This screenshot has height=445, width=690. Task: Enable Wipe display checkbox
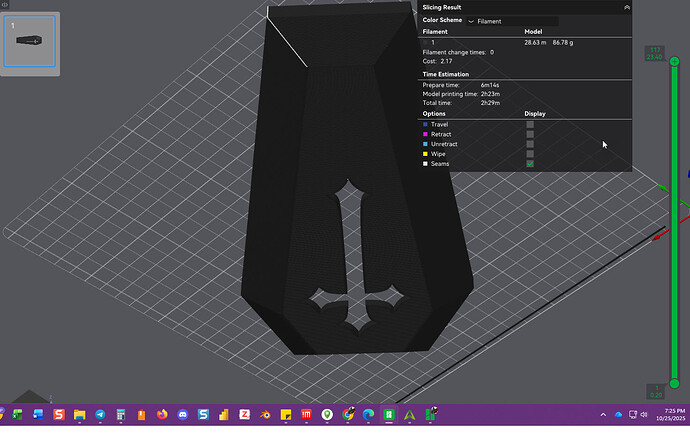(530, 154)
